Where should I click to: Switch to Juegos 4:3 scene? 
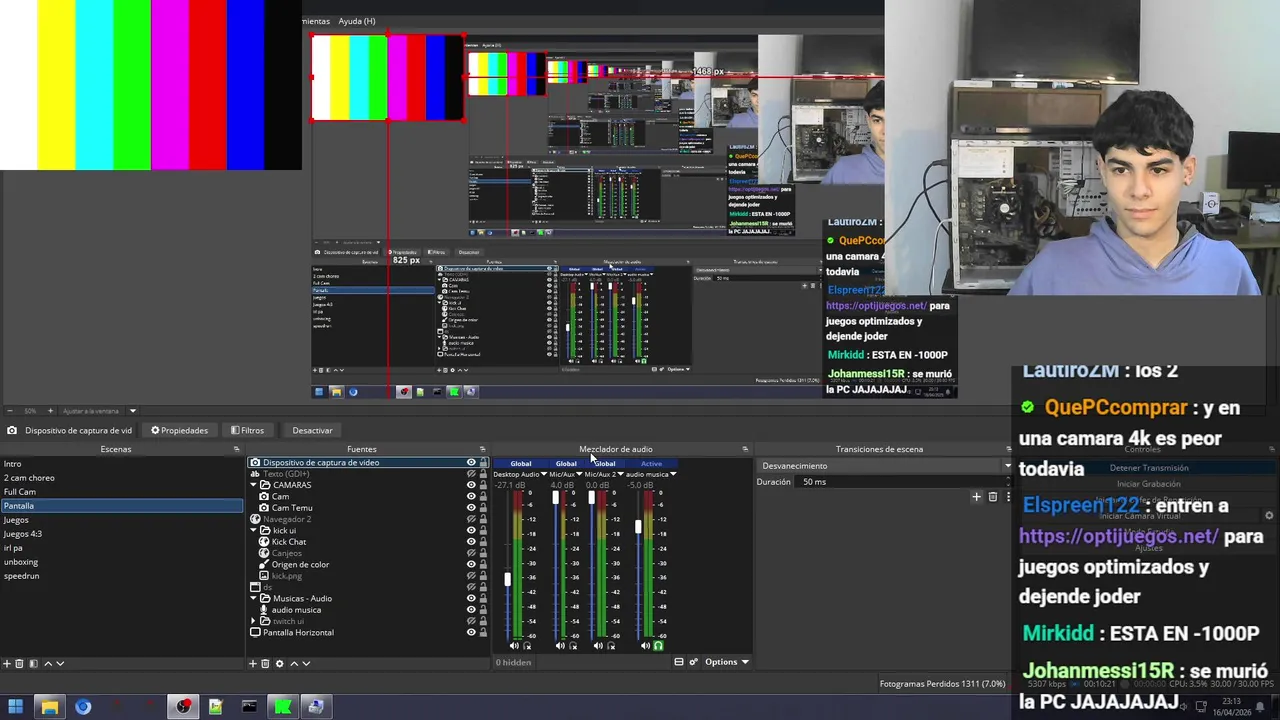[120, 534]
